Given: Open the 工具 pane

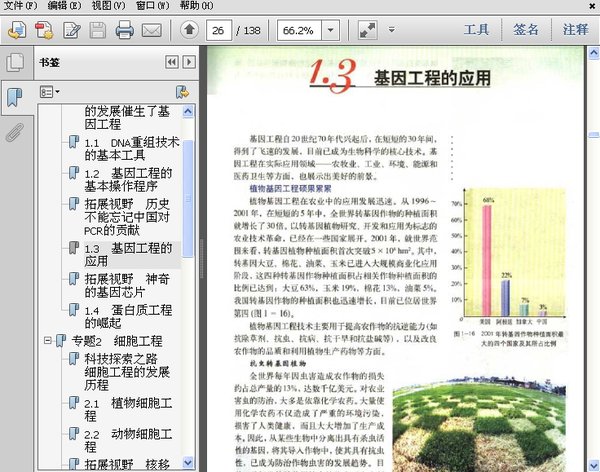Looking at the screenshot, I should point(476,30).
